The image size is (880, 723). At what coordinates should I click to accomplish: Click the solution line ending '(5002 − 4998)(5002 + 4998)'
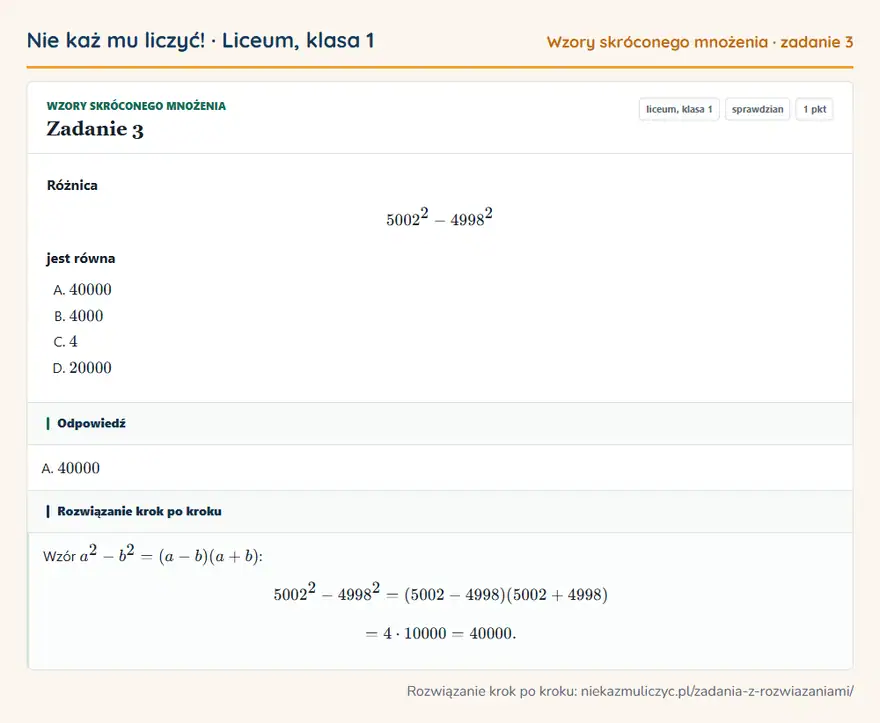(x=441, y=593)
